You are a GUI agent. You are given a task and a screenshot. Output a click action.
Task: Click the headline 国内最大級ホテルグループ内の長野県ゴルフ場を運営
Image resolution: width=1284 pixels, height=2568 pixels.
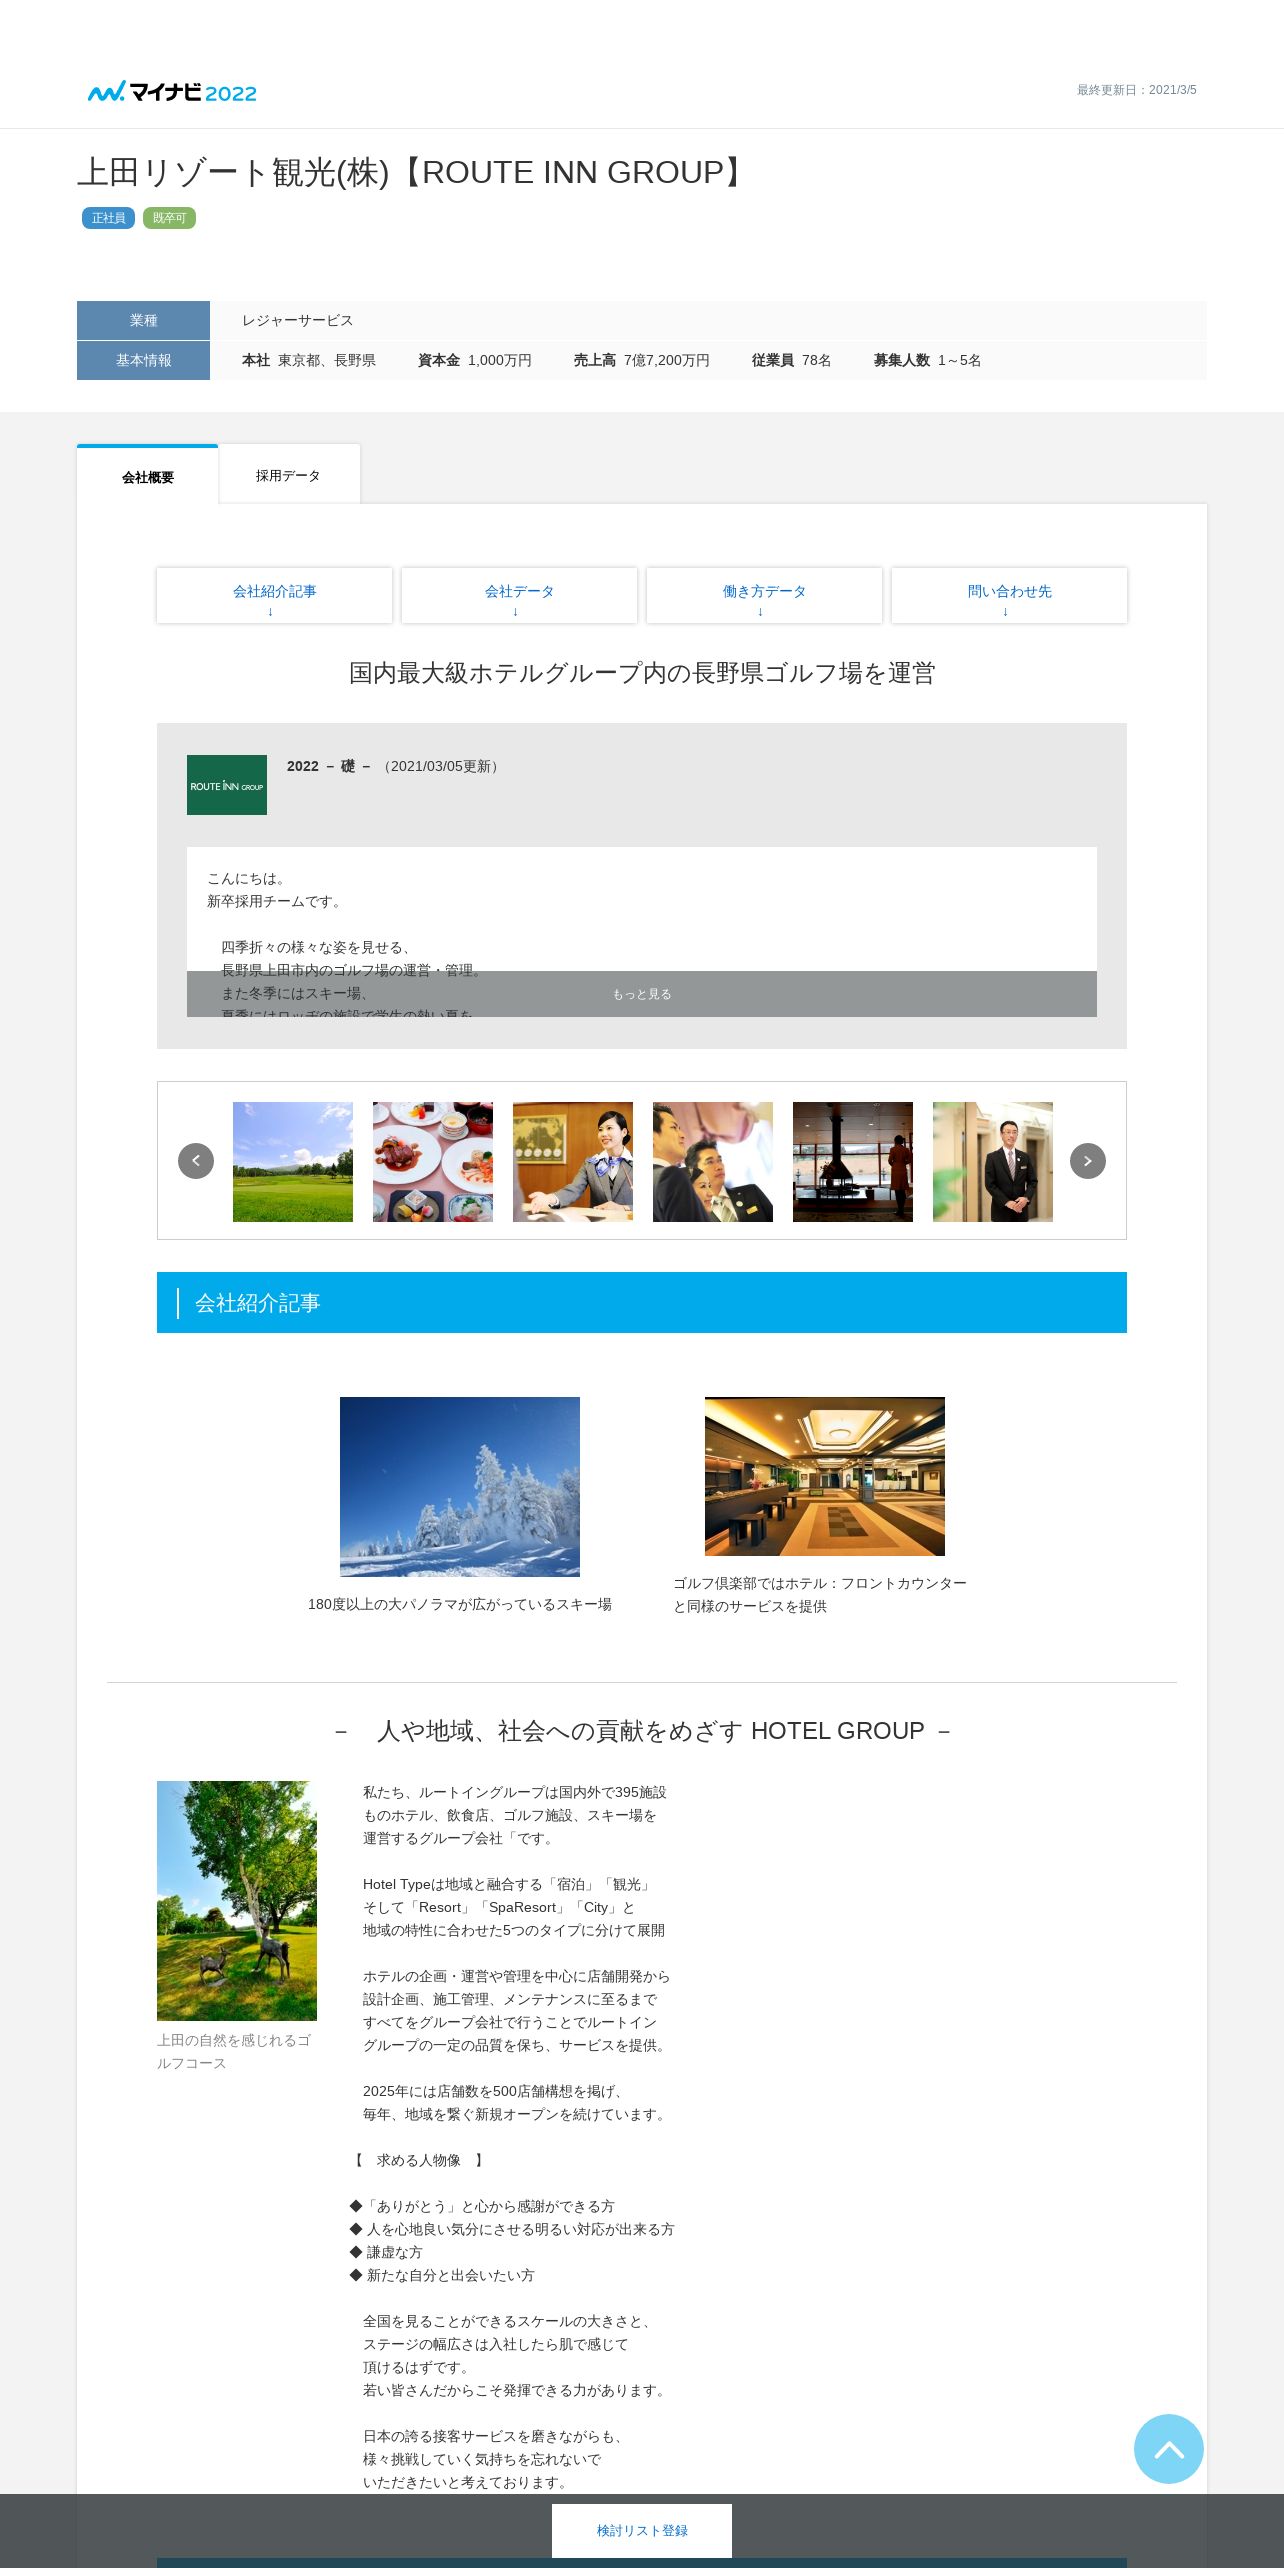pyautogui.click(x=642, y=673)
